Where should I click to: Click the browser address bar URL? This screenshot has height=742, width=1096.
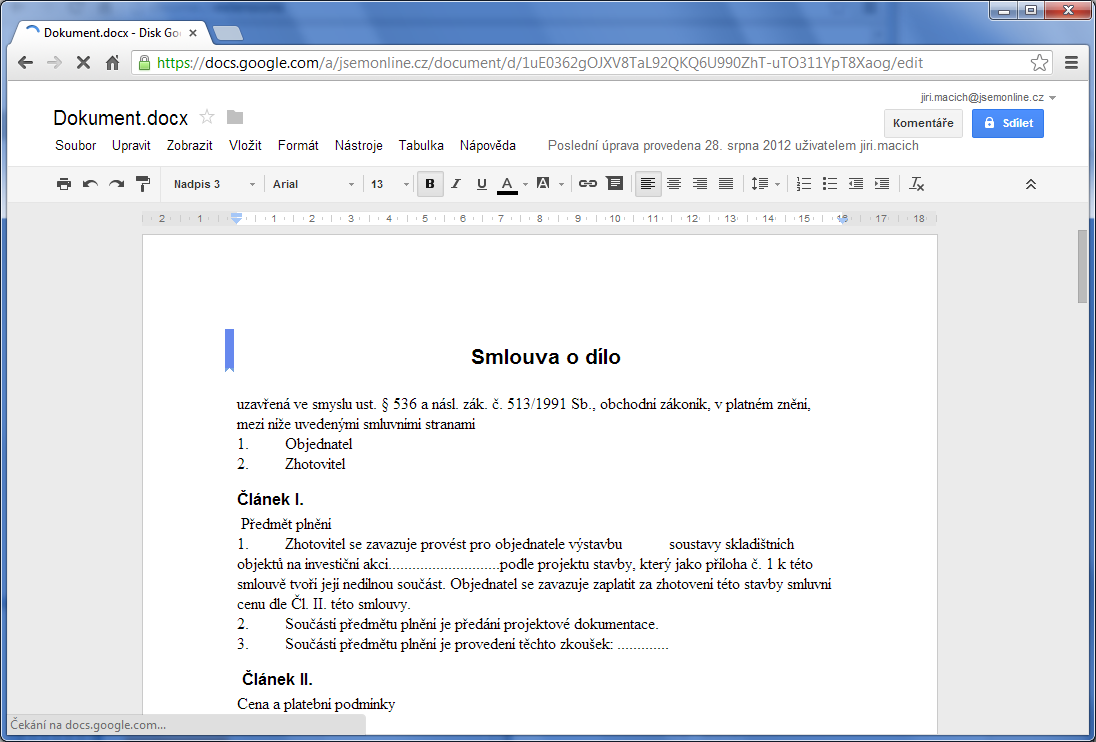click(x=540, y=63)
